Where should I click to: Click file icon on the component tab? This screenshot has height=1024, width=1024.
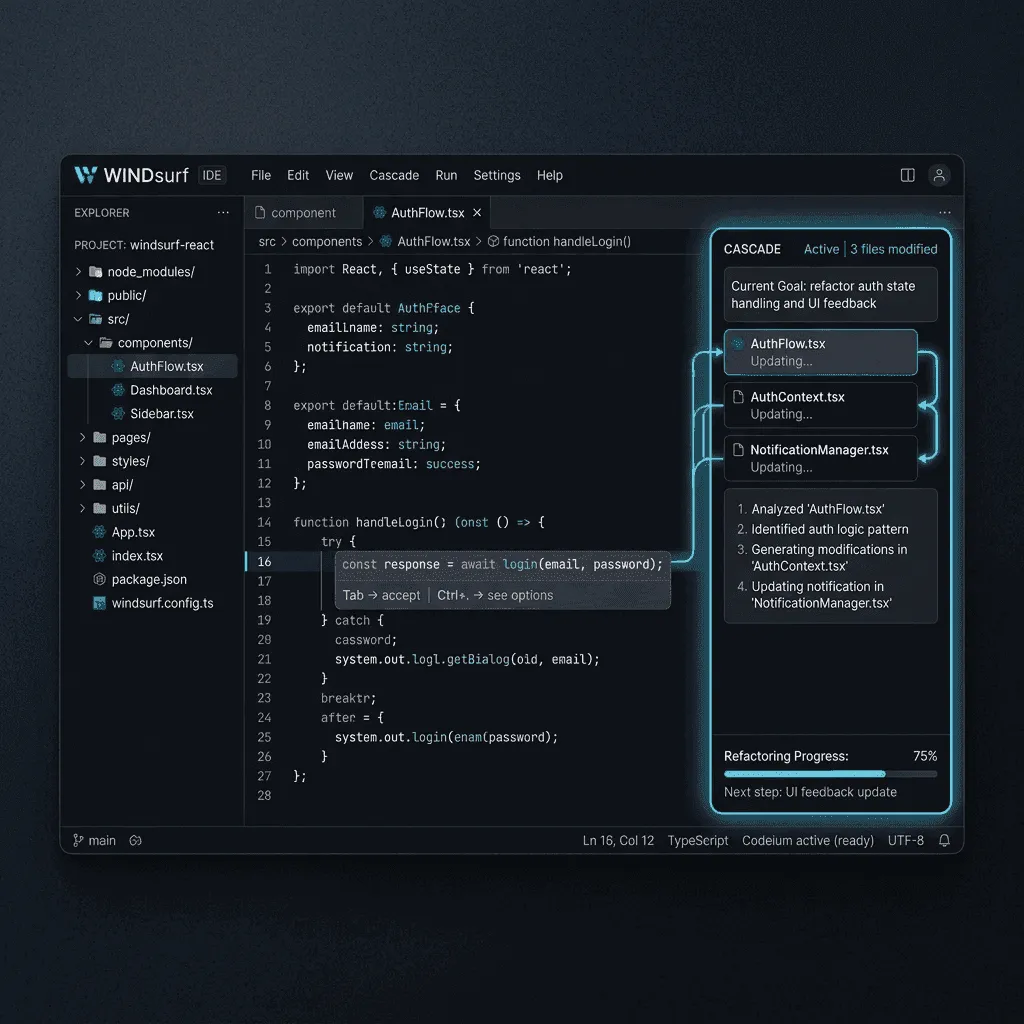[x=260, y=213]
